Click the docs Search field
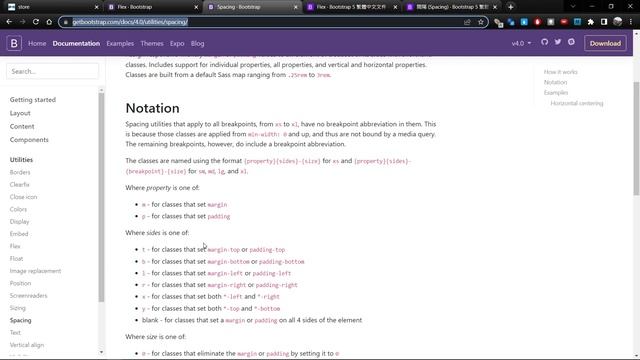Screen dimensions: 640x360 point(52,71)
